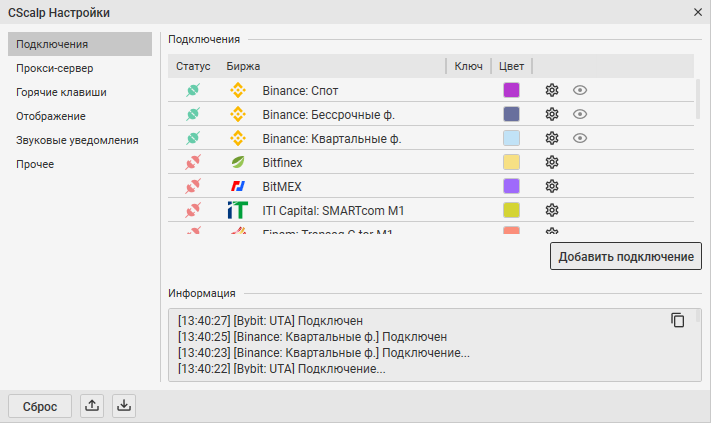Viewport: 711px width, 423px height.
Task: Select the Подключения settings section
Action: [80, 44]
